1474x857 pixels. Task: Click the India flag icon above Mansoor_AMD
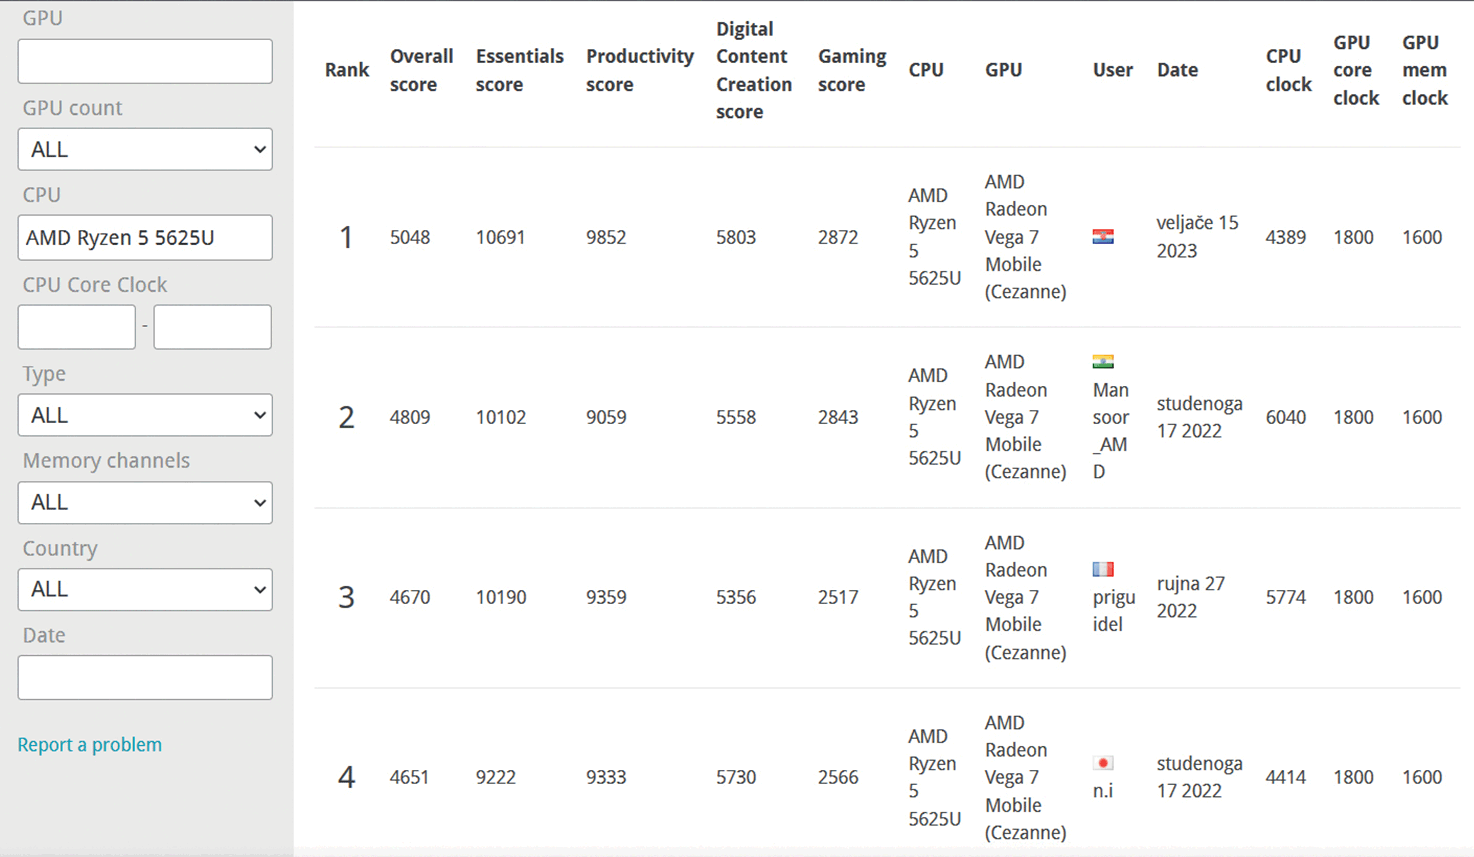click(x=1102, y=362)
